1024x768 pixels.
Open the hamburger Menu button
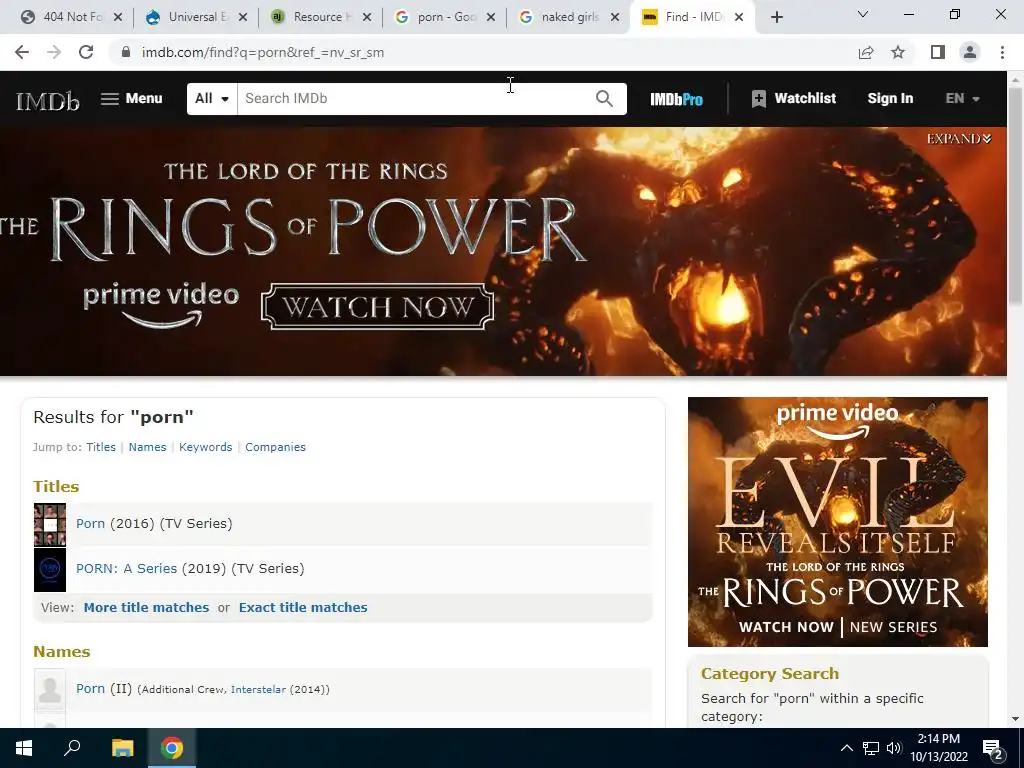(x=131, y=99)
